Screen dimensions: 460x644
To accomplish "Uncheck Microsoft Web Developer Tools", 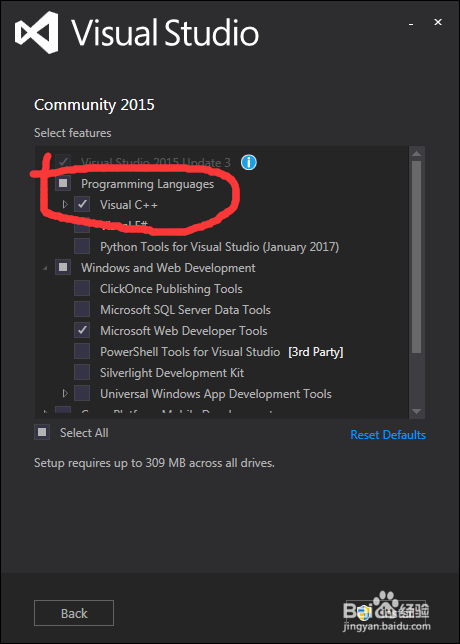I will [x=82, y=331].
